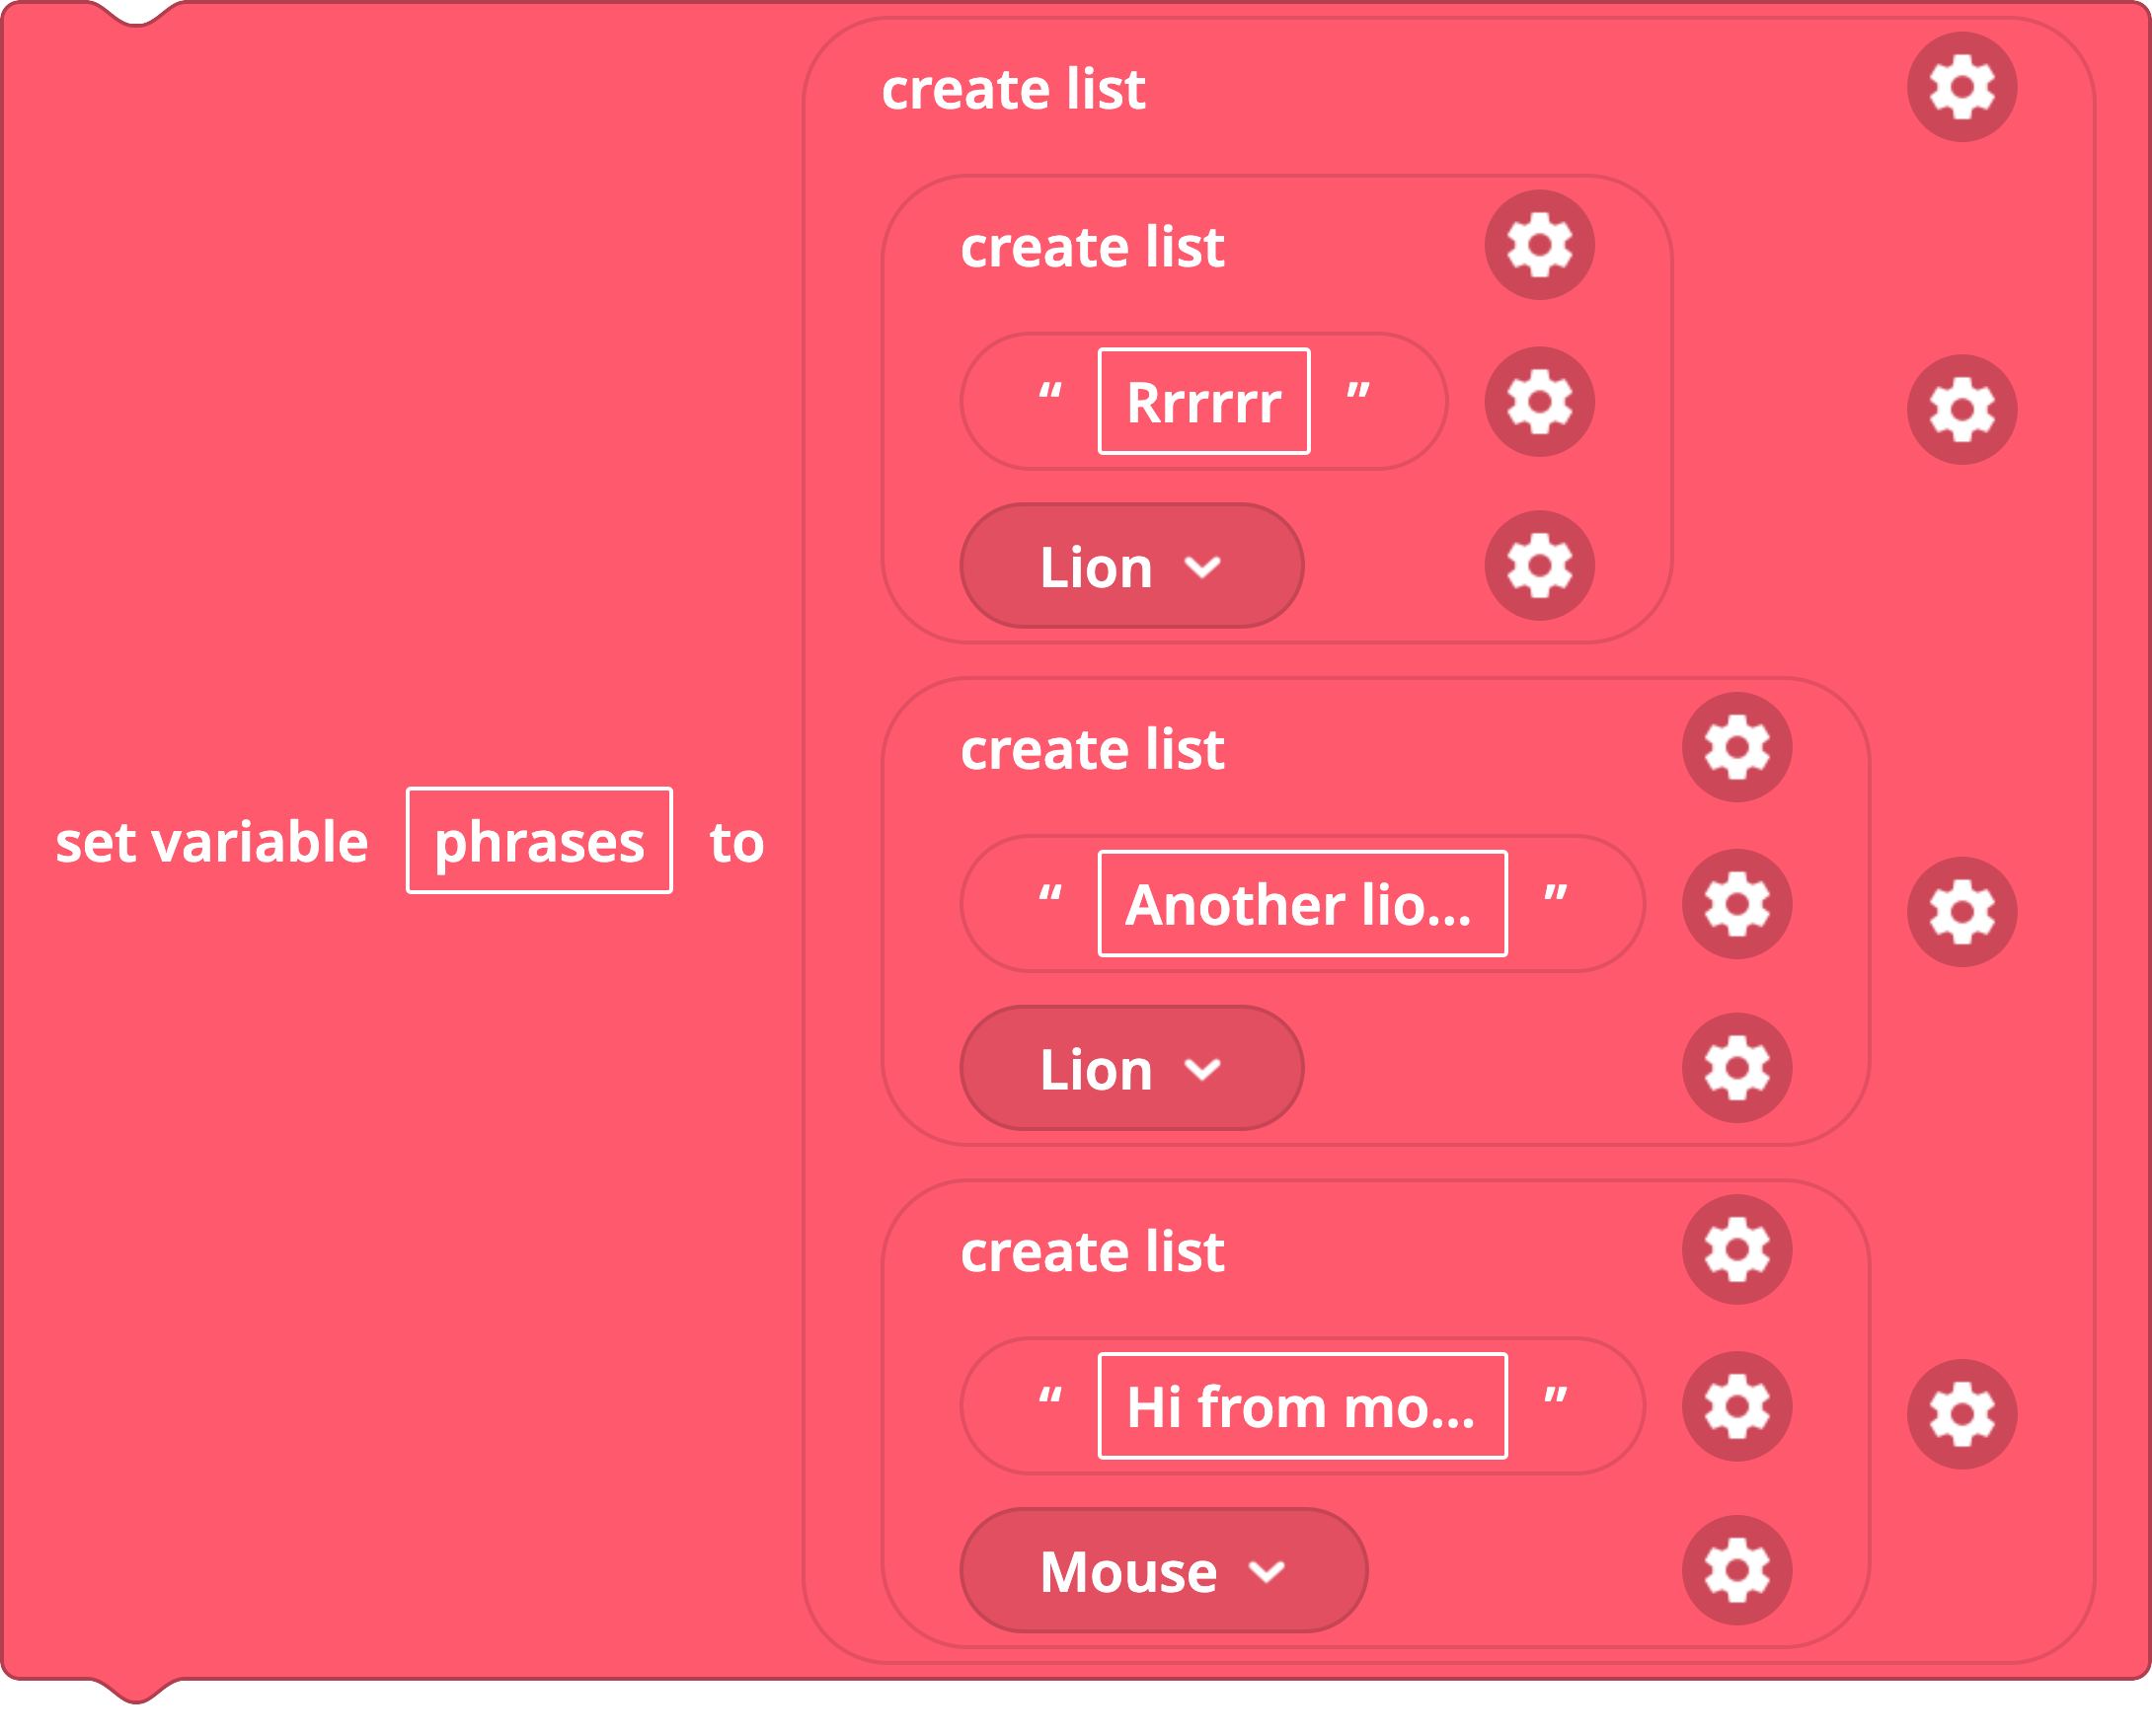The width and height of the screenshot is (2152, 1736).
Task: Edit the Another lio... text field
Action: point(1303,904)
